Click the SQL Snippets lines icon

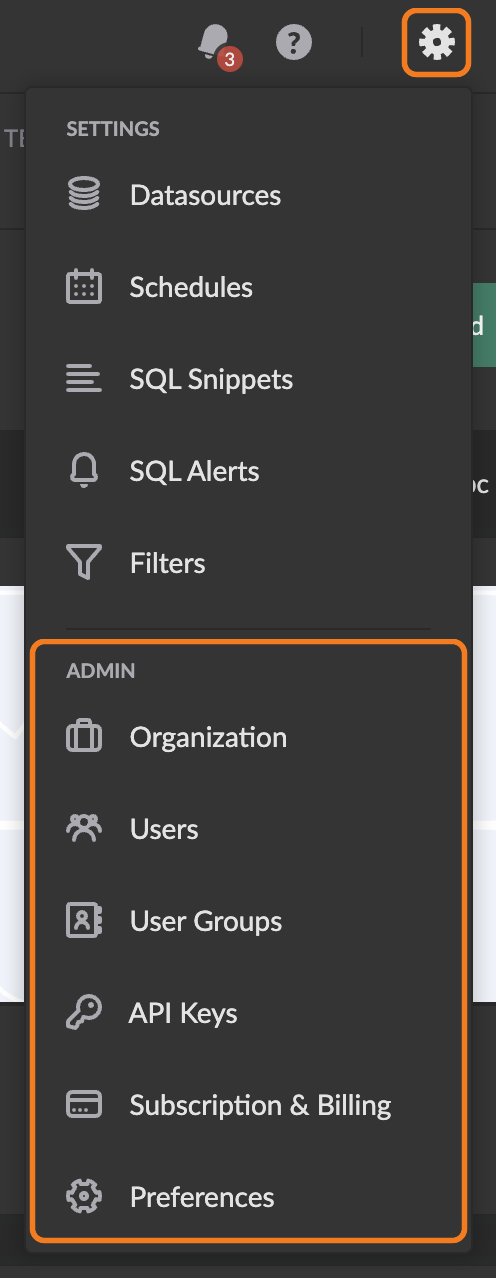point(84,379)
